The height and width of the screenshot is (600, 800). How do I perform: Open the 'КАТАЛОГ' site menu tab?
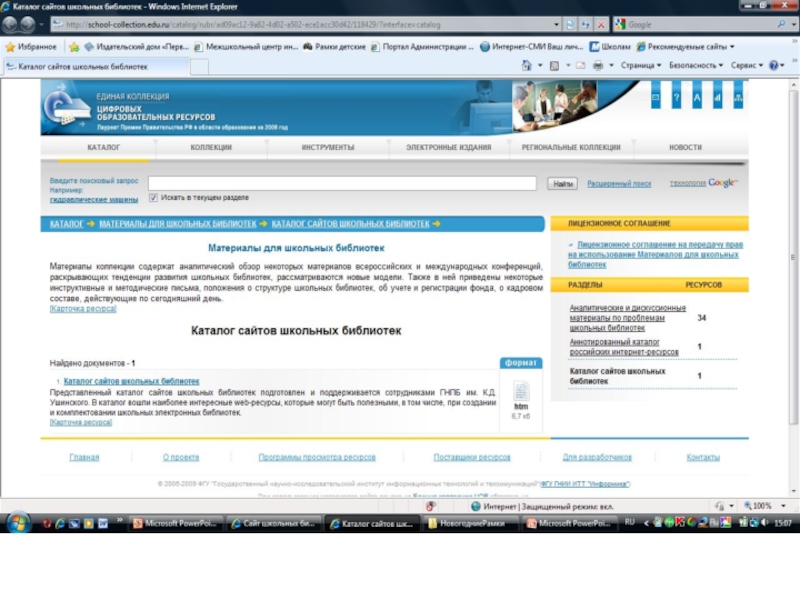click(x=104, y=147)
